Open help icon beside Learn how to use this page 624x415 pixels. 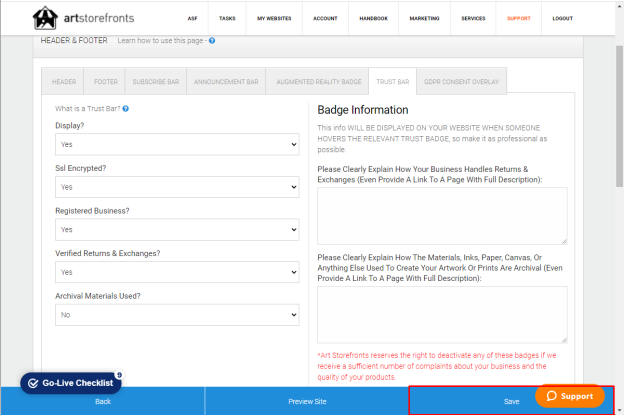(212, 41)
